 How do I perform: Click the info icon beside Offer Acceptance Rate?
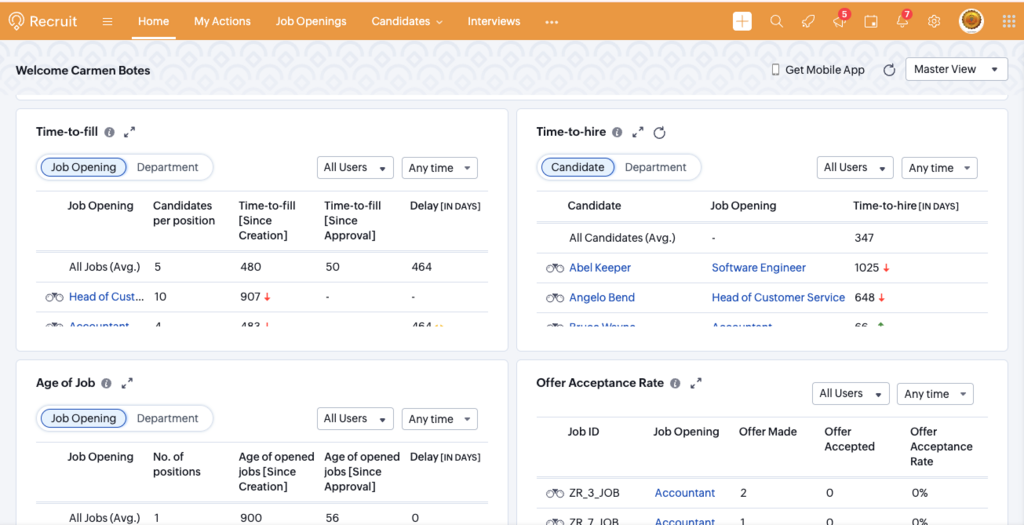(x=675, y=383)
